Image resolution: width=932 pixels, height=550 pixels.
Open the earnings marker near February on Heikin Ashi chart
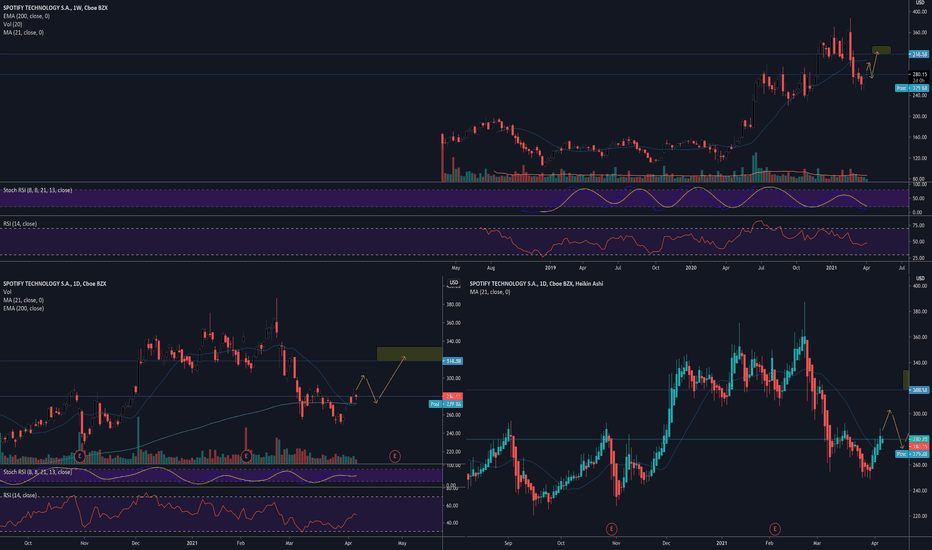coord(774,529)
